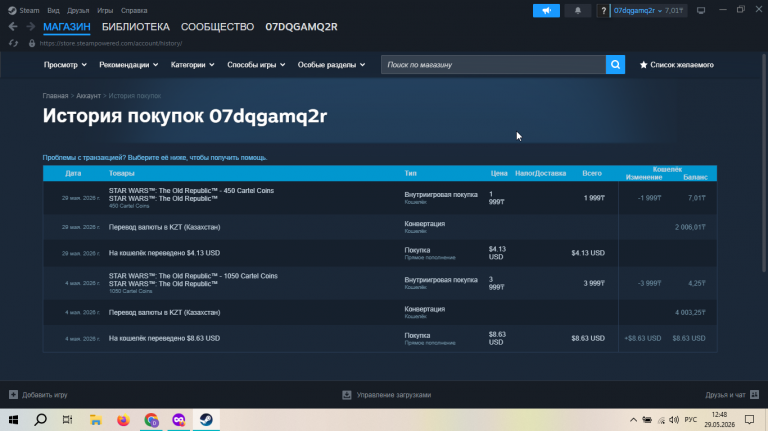Click the magnifier search button
The height and width of the screenshot is (431, 768).
coord(615,65)
